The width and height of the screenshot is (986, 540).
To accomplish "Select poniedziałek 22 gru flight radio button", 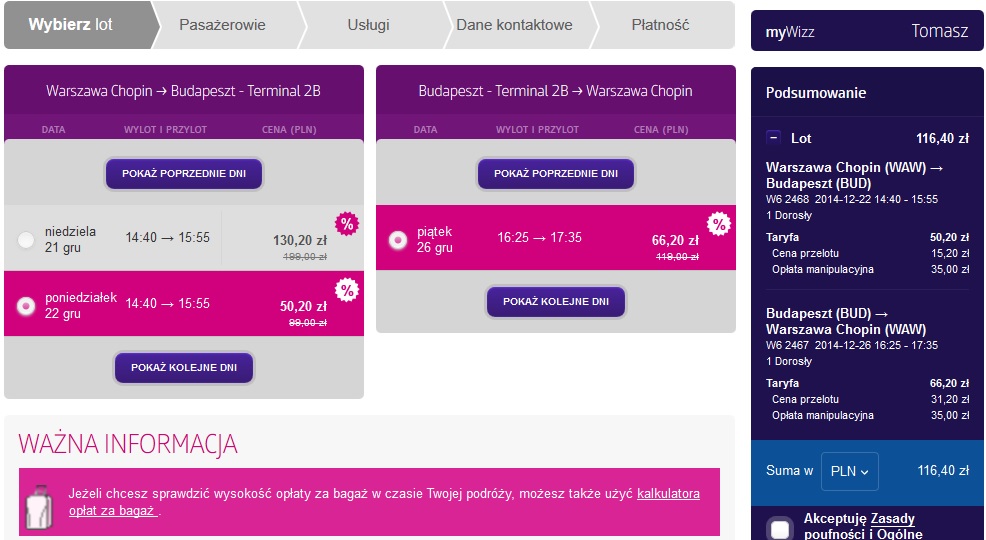I will coord(26,306).
